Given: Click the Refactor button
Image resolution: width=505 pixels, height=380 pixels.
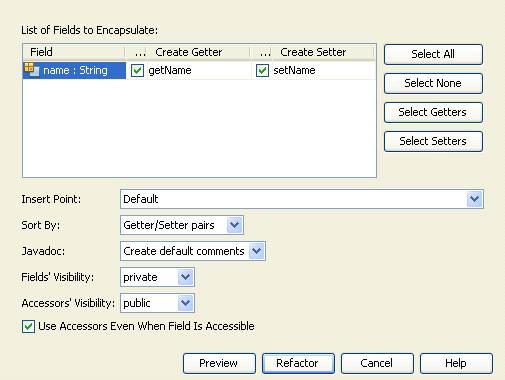Looking at the screenshot, I should [x=298, y=363].
